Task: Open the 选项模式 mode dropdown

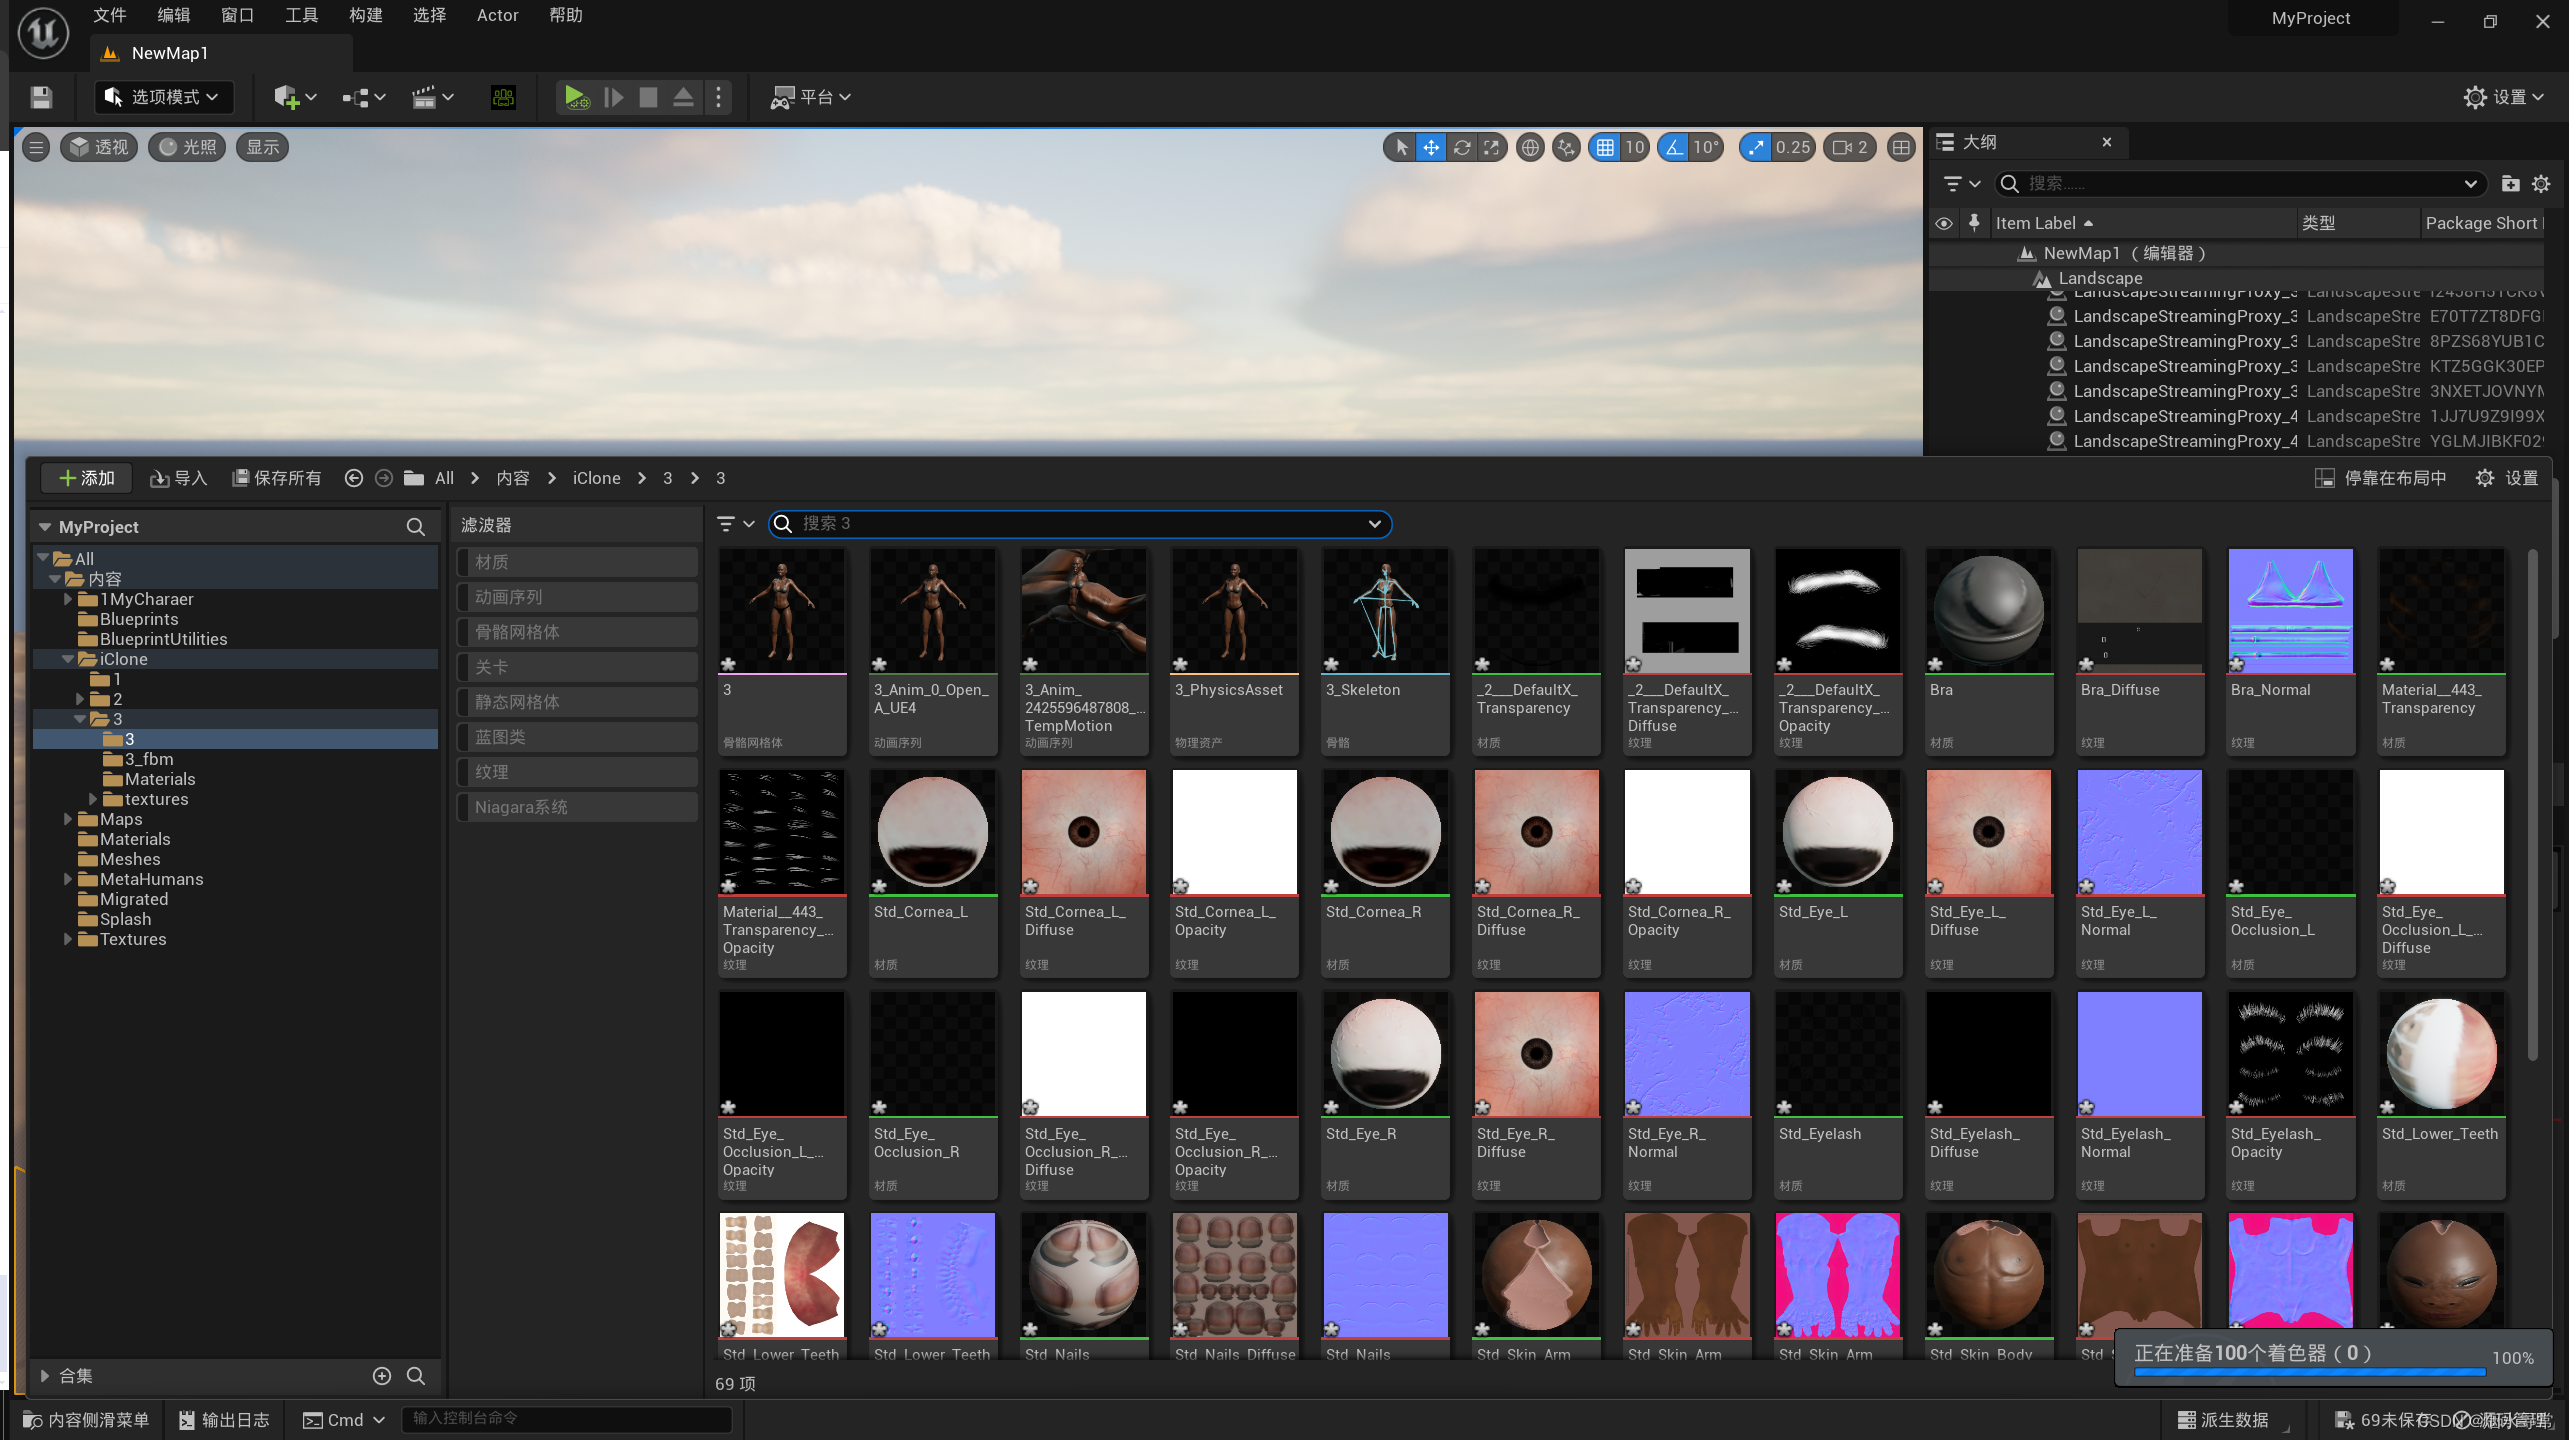Action: (163, 97)
